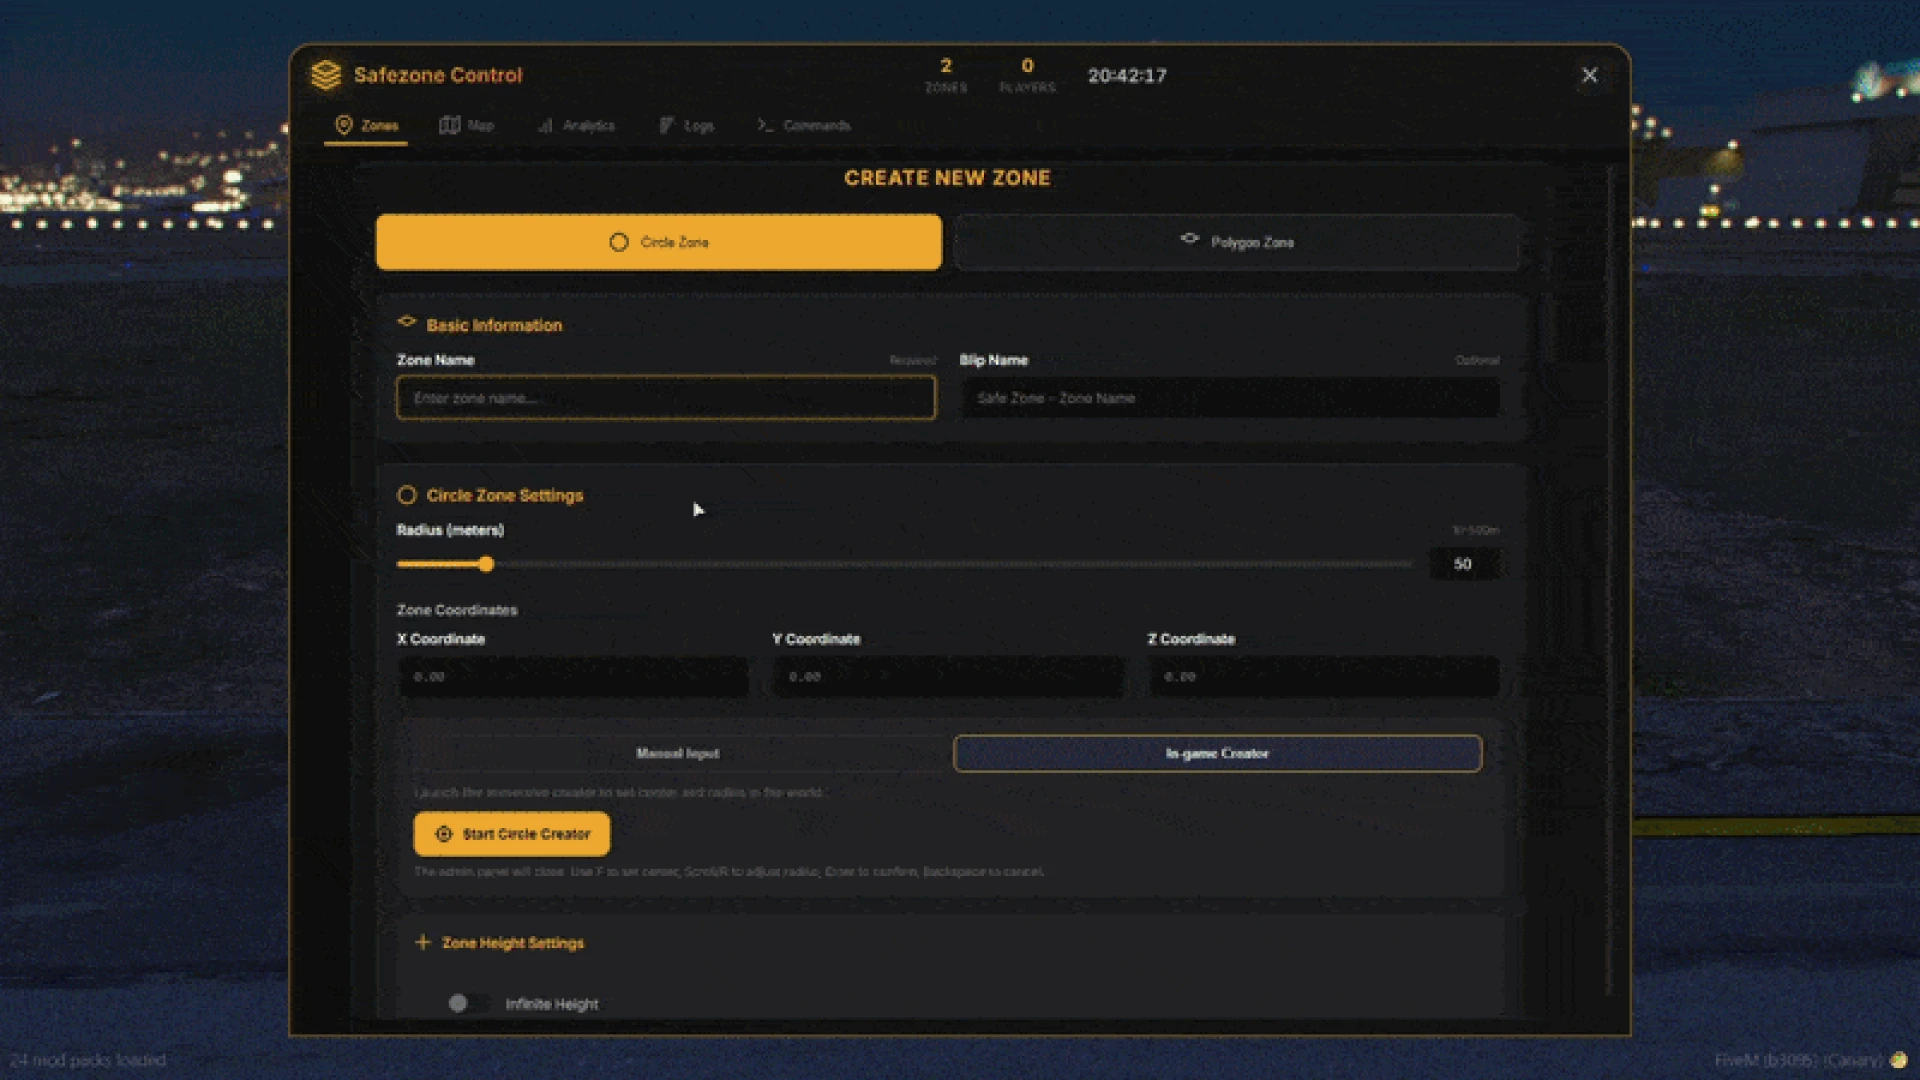Toggle the Infinite Height switch
Image resolution: width=1920 pixels, height=1080 pixels.
(468, 1003)
